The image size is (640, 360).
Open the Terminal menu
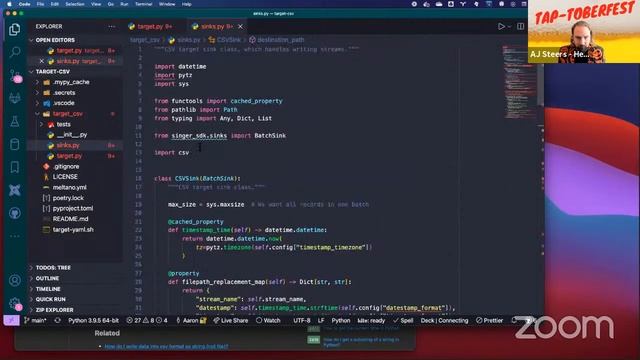coord(143,4)
